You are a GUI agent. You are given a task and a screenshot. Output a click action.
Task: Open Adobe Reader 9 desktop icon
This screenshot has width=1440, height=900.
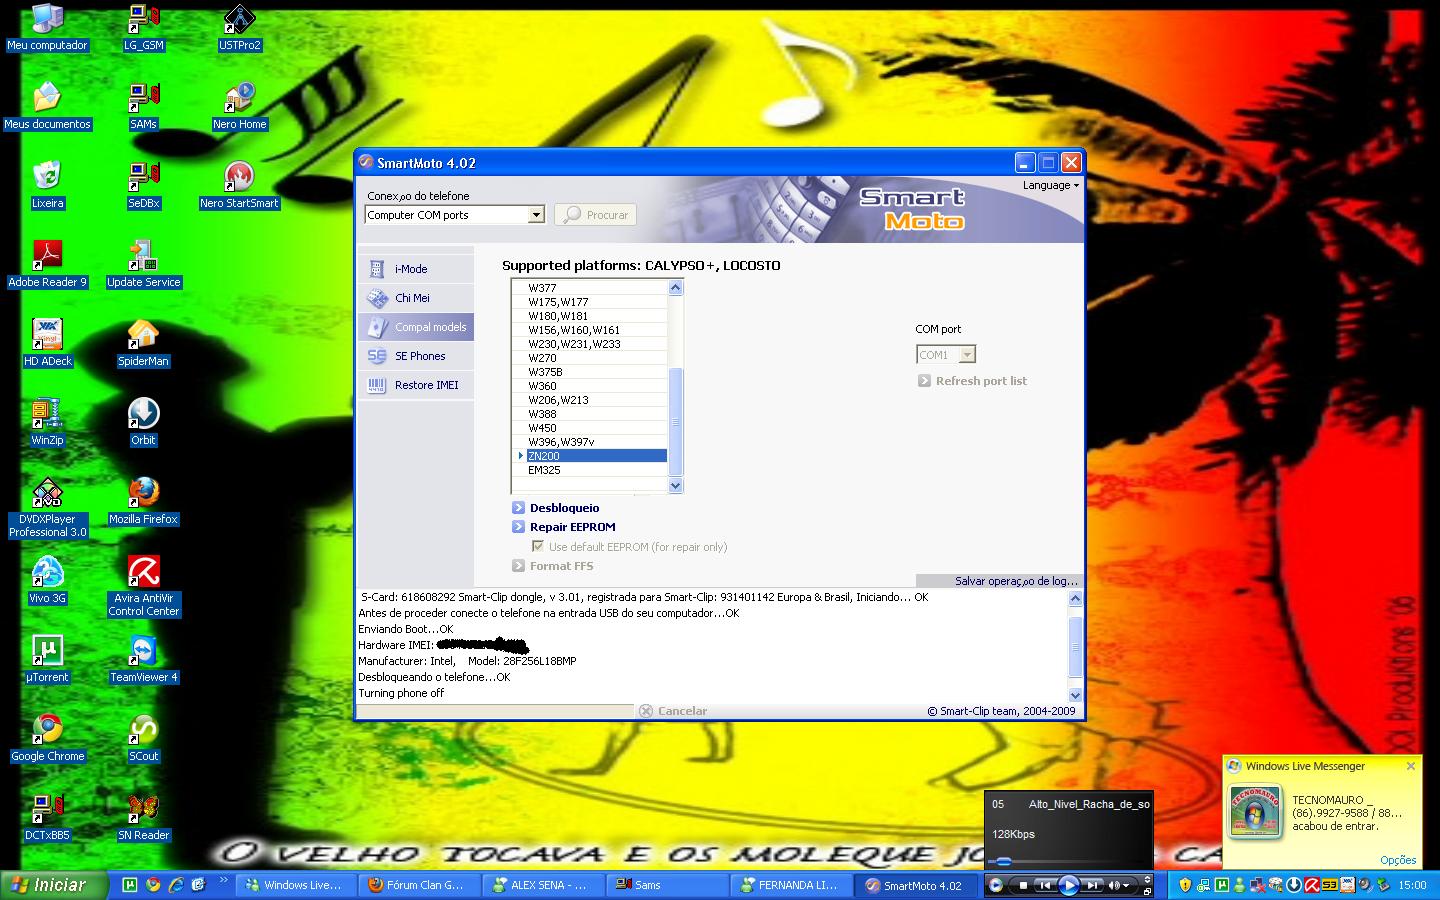click(x=47, y=265)
